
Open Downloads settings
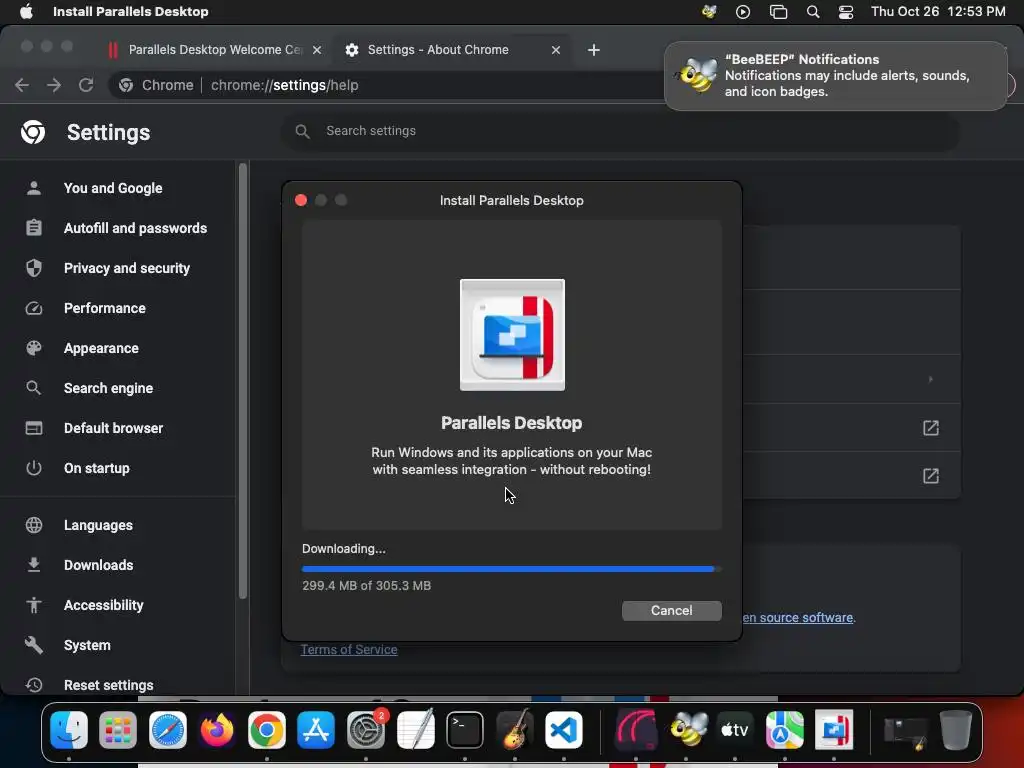pos(118,566)
